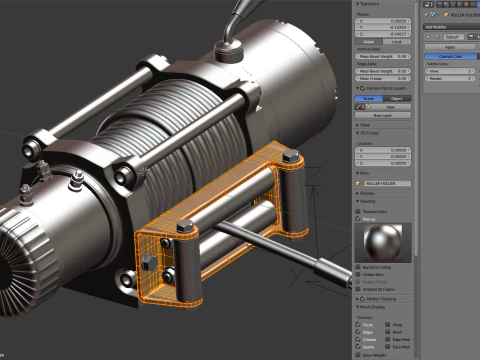Collapse Grease Pencil Layers panel arrow
The height and width of the screenshot is (360, 480).
pos(358,88)
